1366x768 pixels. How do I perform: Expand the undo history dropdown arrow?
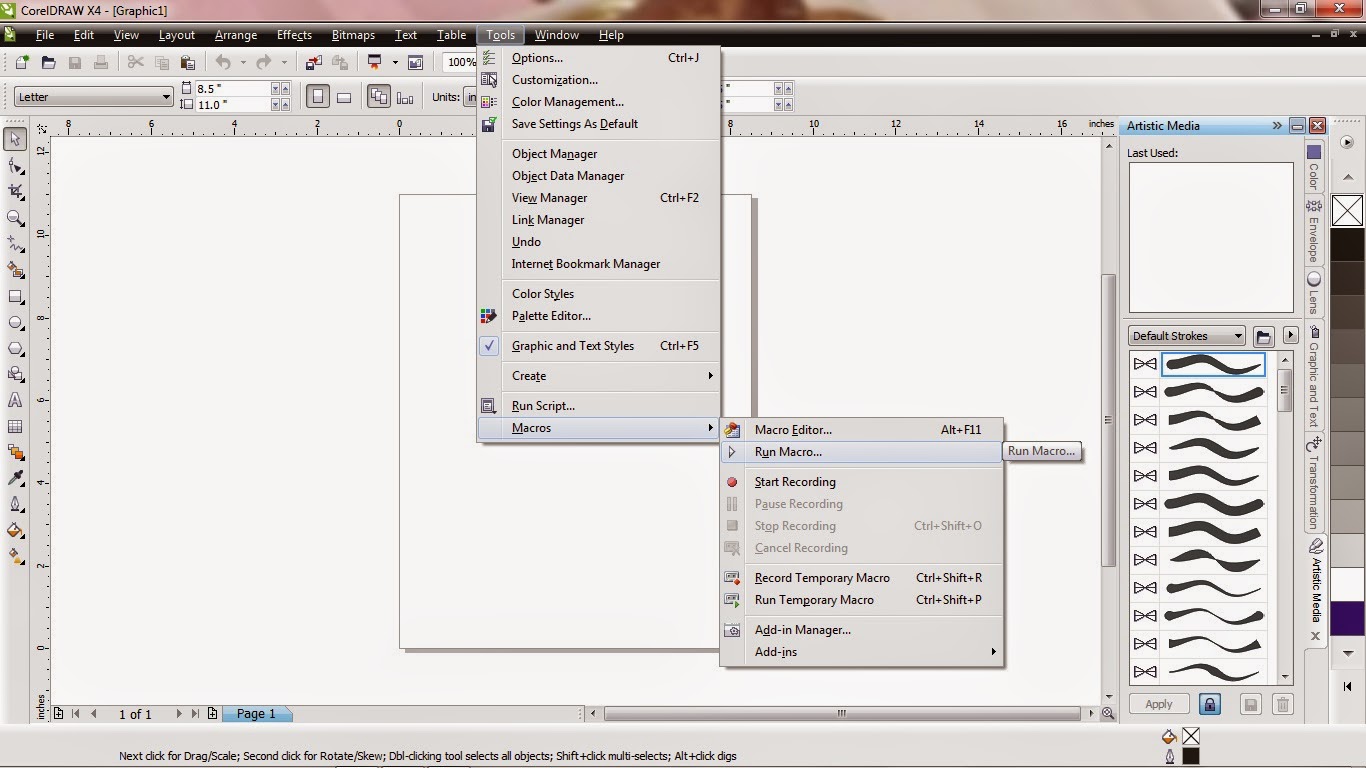(243, 62)
